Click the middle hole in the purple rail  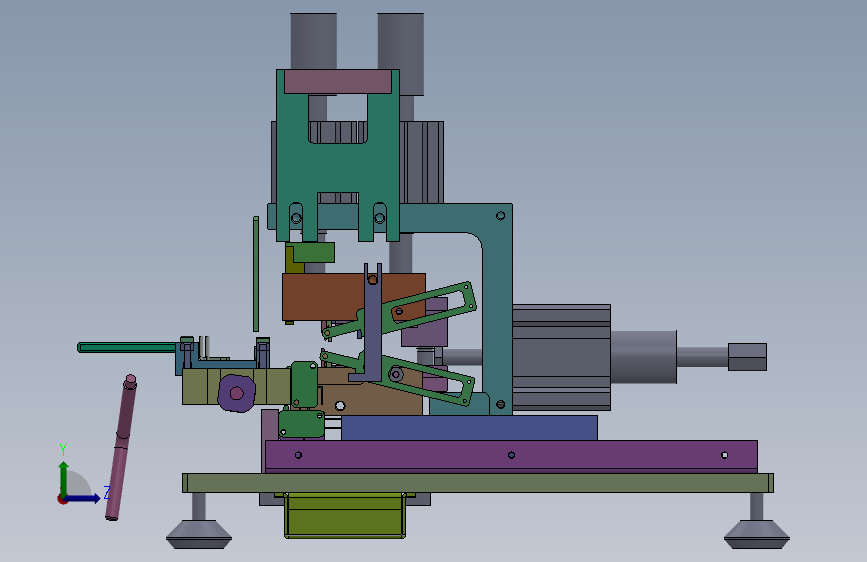click(511, 455)
